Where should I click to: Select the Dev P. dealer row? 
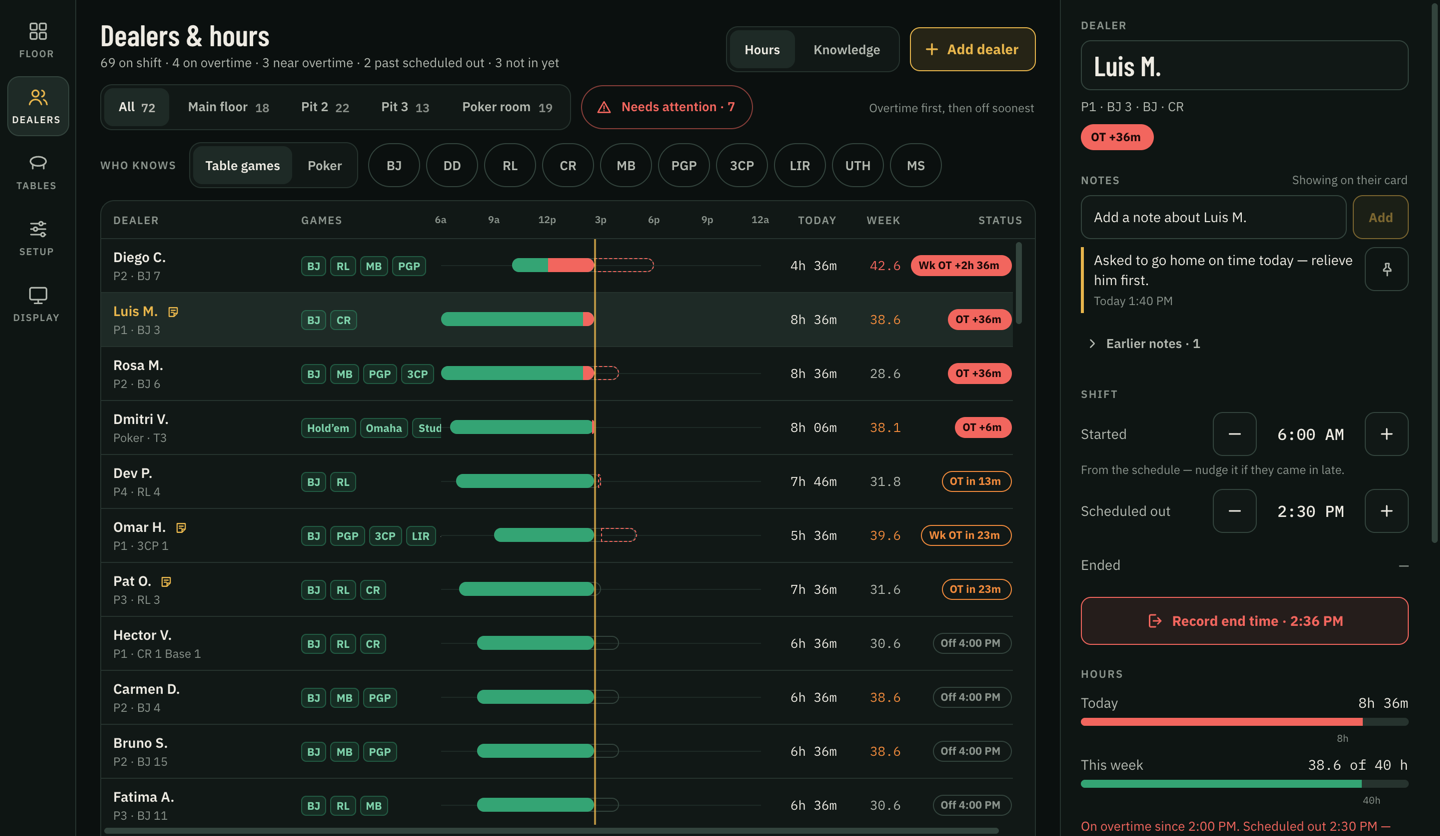click(x=557, y=482)
